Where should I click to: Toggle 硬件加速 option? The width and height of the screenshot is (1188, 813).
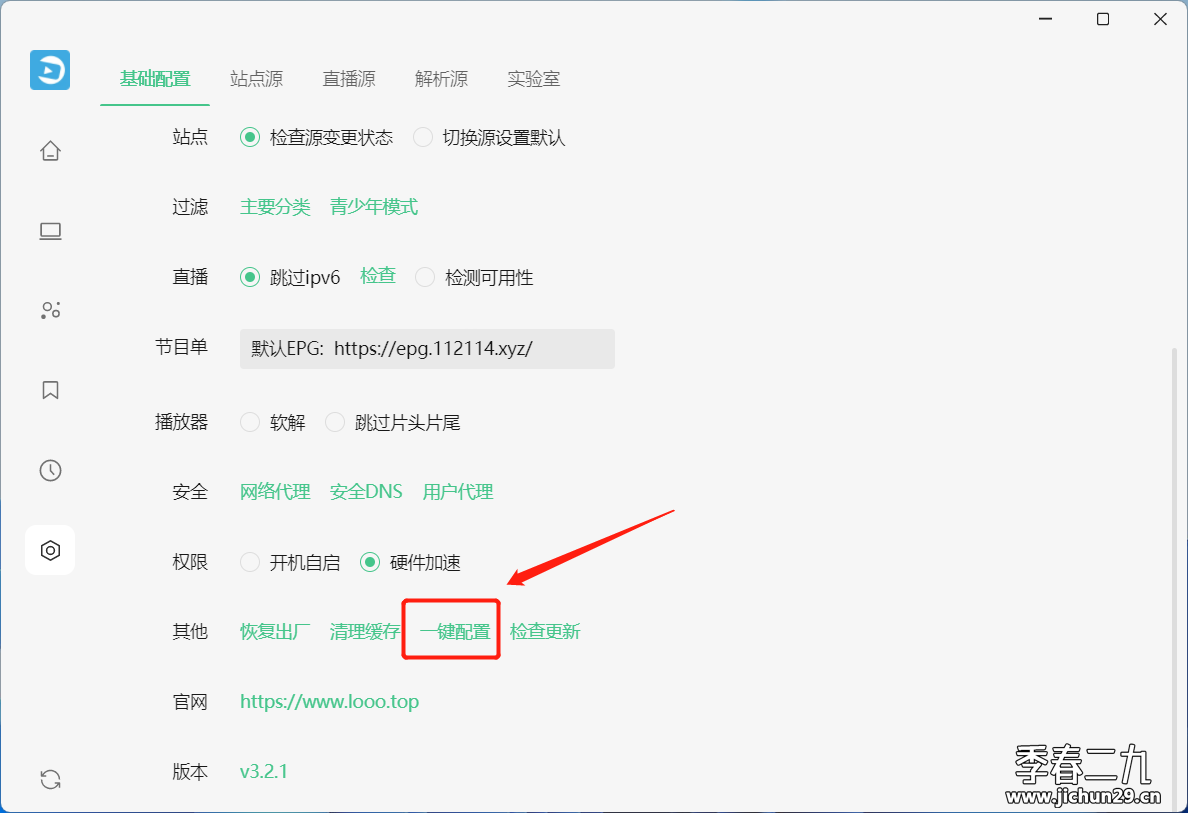click(x=410, y=562)
